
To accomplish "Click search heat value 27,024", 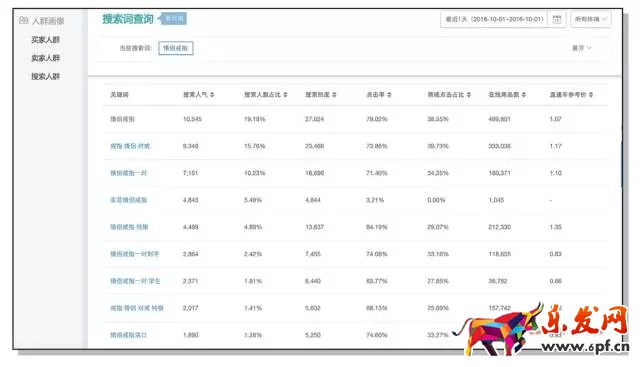I will pyautogui.click(x=314, y=119).
